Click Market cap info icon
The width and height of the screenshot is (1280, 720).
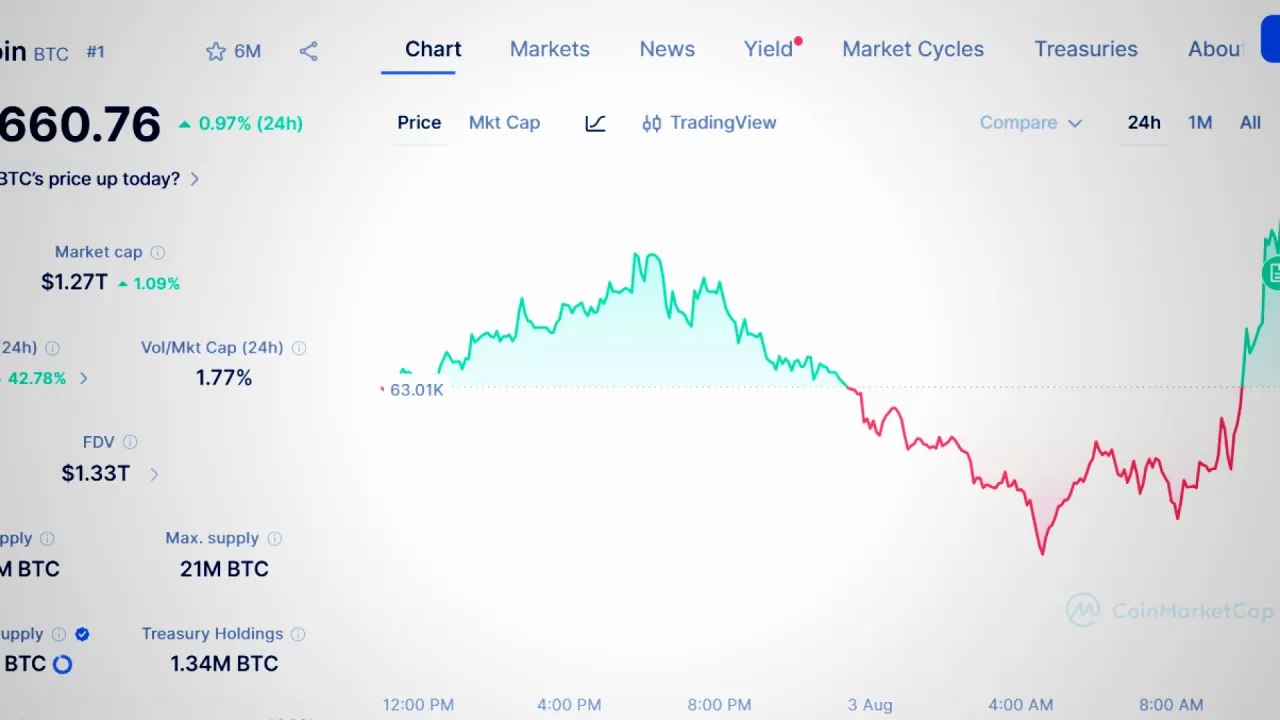[x=158, y=253]
